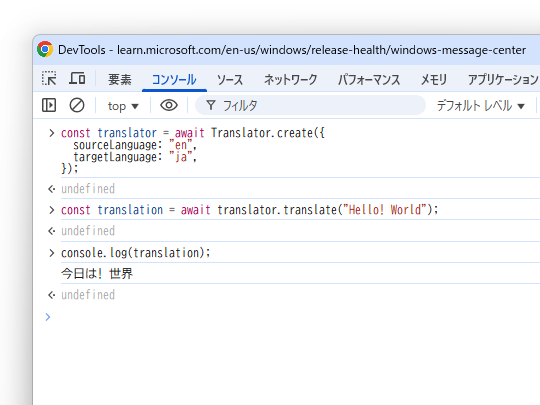The image size is (540, 405).
Task: Click the sourceLanguage: "en" line
Action: point(135,145)
